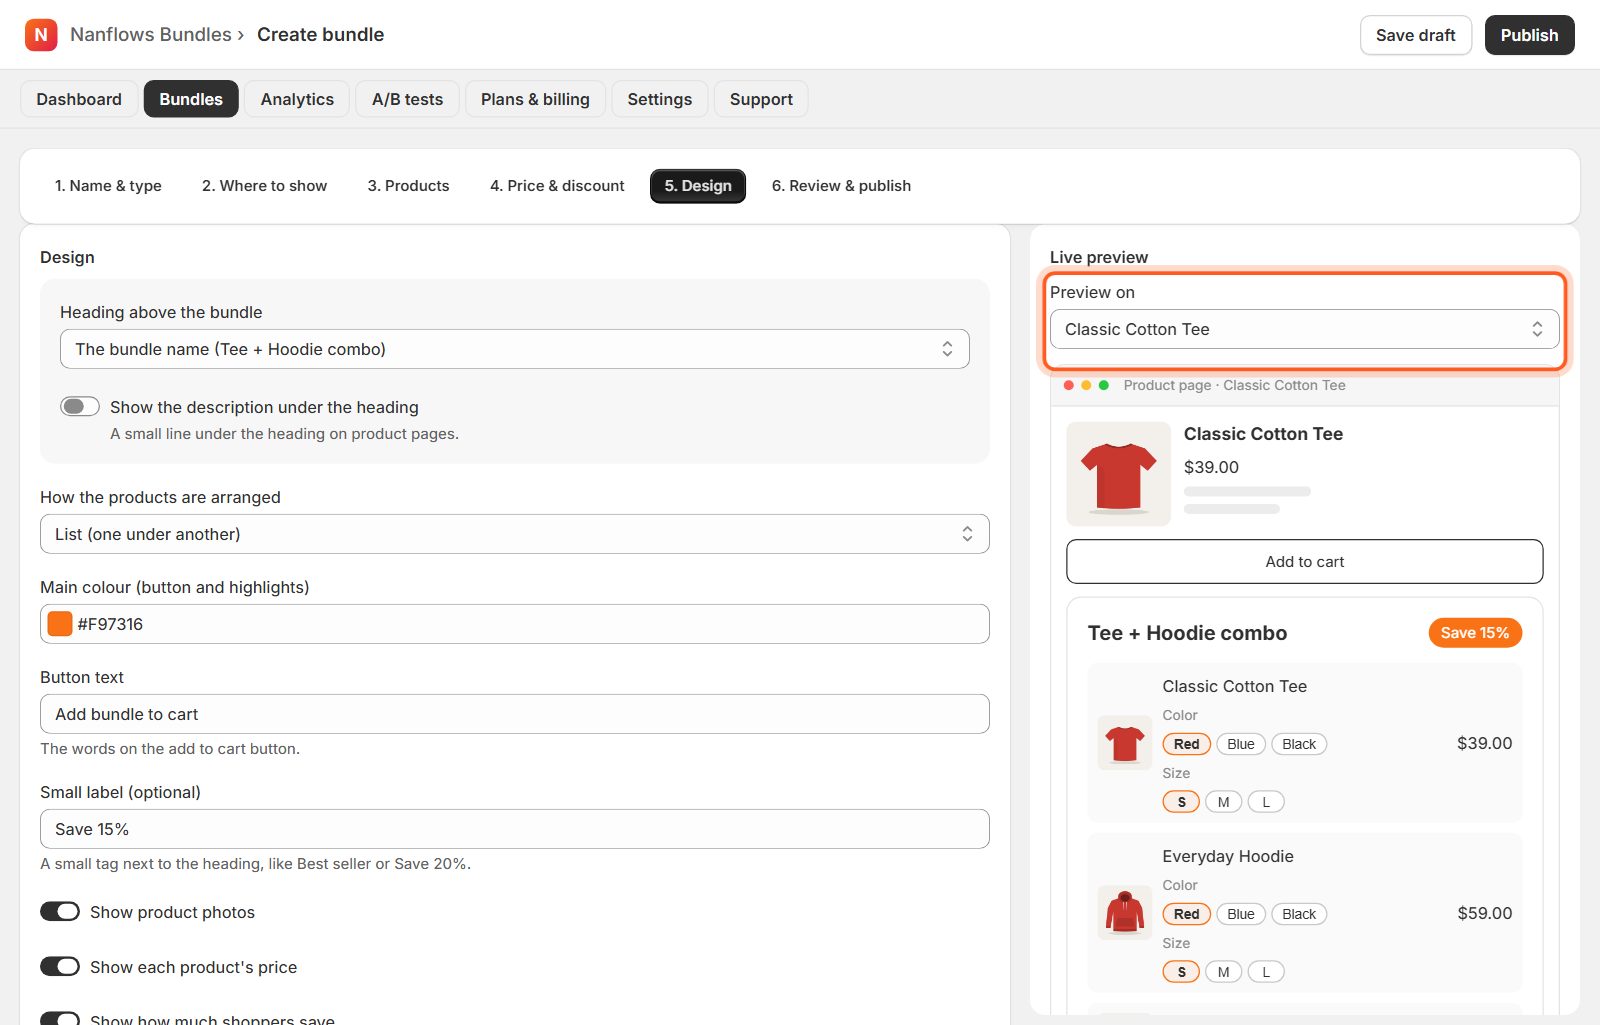Image resolution: width=1600 pixels, height=1025 pixels.
Task: Go to step 2. Where to show
Action: [x=264, y=186]
